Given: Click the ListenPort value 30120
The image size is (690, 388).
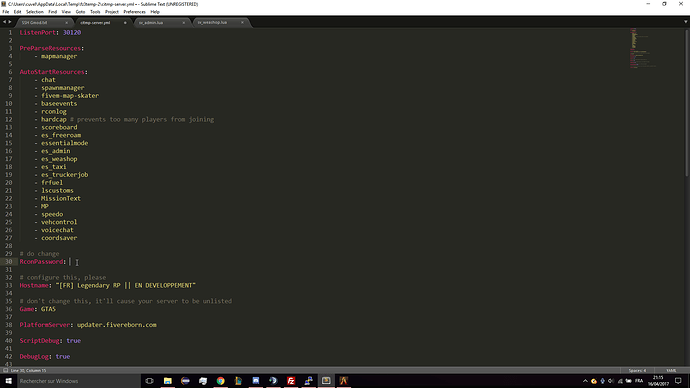Looking at the screenshot, I should [x=72, y=33].
